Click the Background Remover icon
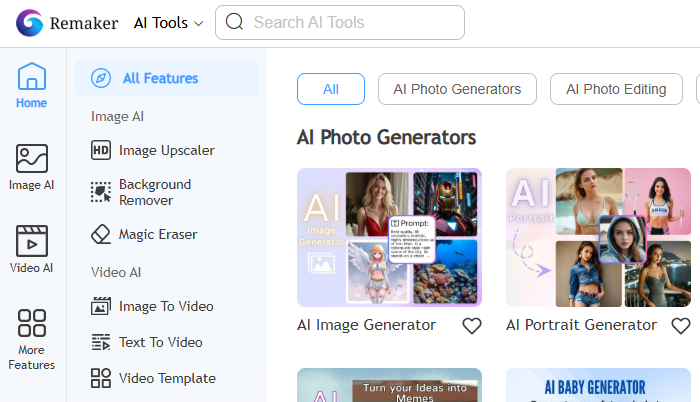Viewport: 700px width, 402px height. 101,192
